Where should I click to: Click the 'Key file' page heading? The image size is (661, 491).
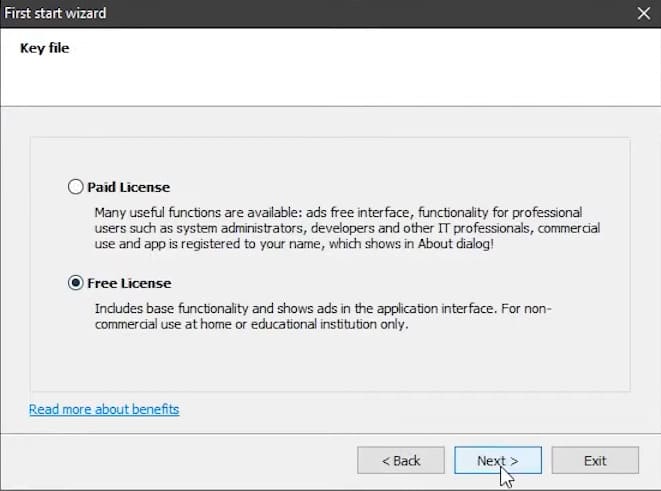click(44, 47)
